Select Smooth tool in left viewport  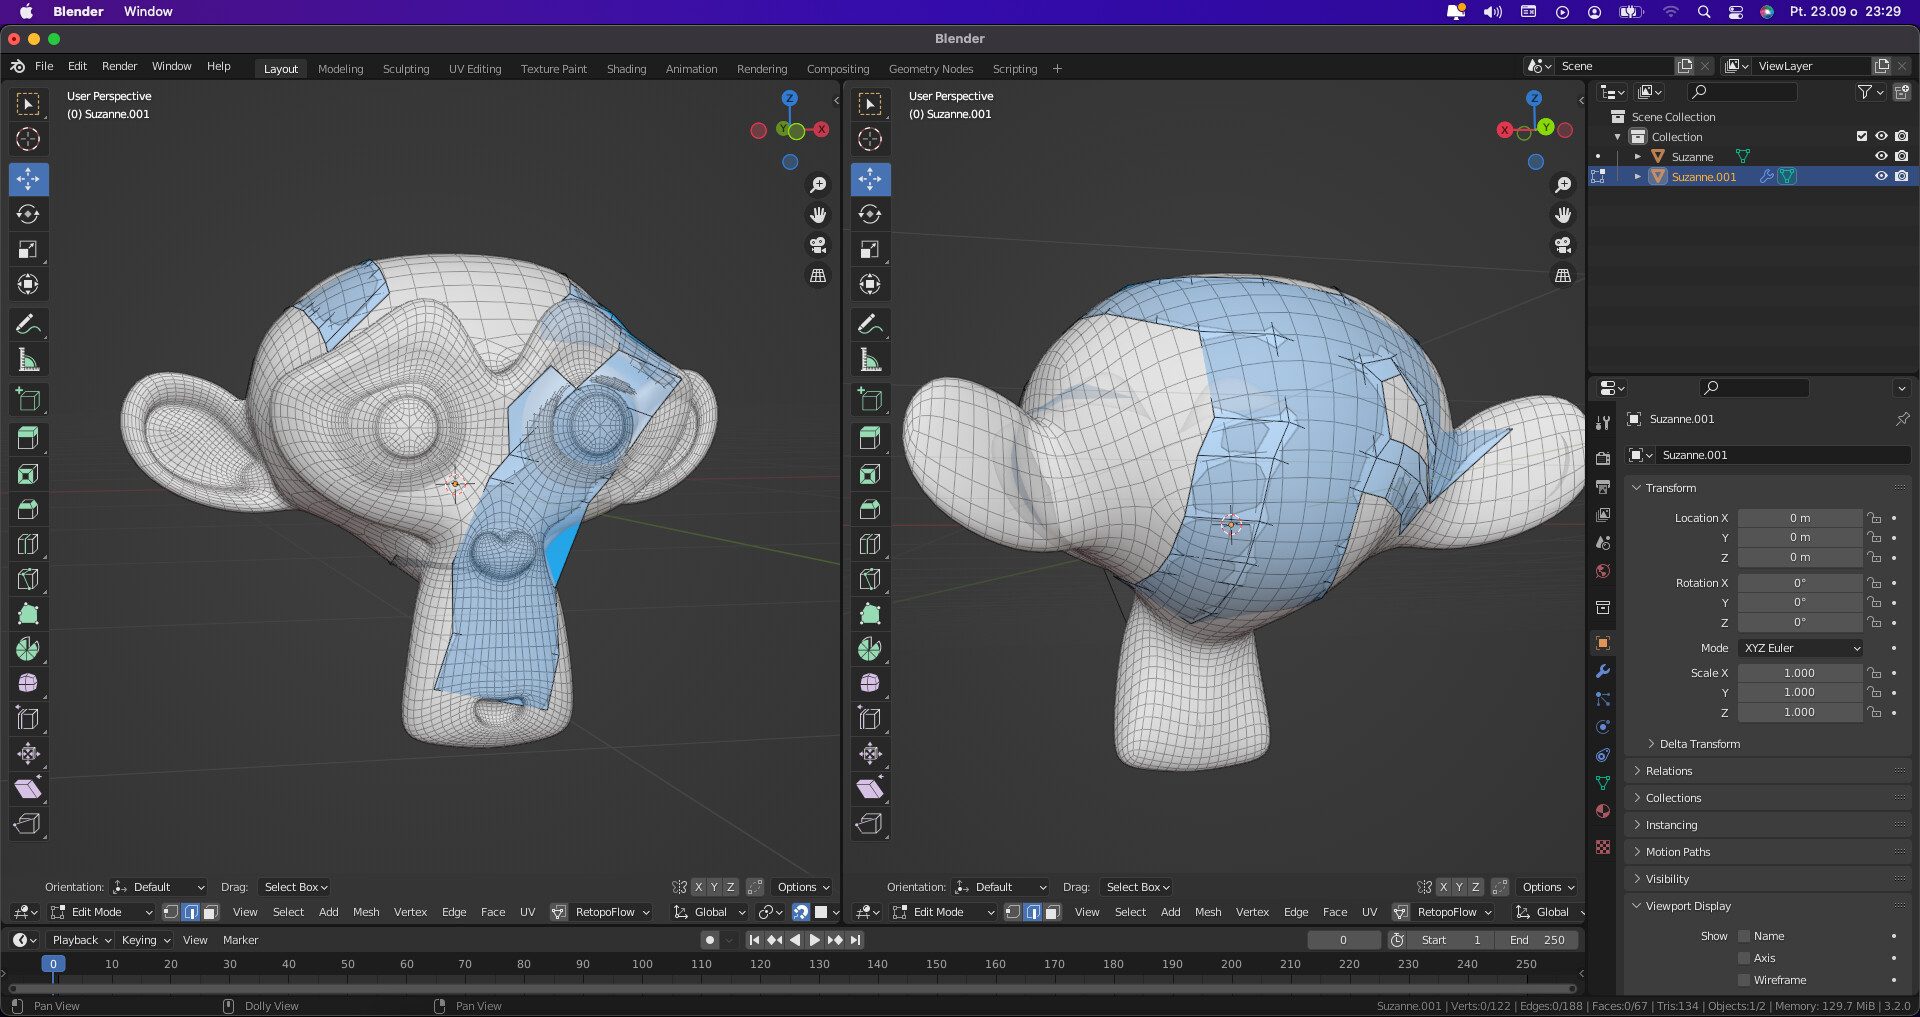tap(29, 684)
